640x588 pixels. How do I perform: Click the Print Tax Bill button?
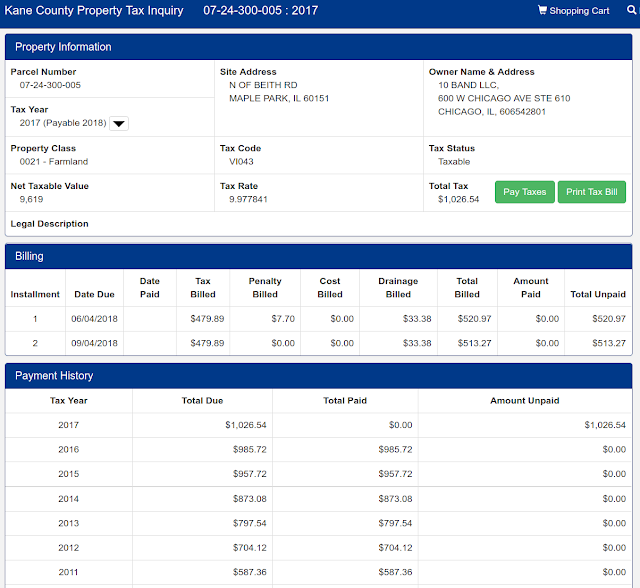(x=591, y=192)
